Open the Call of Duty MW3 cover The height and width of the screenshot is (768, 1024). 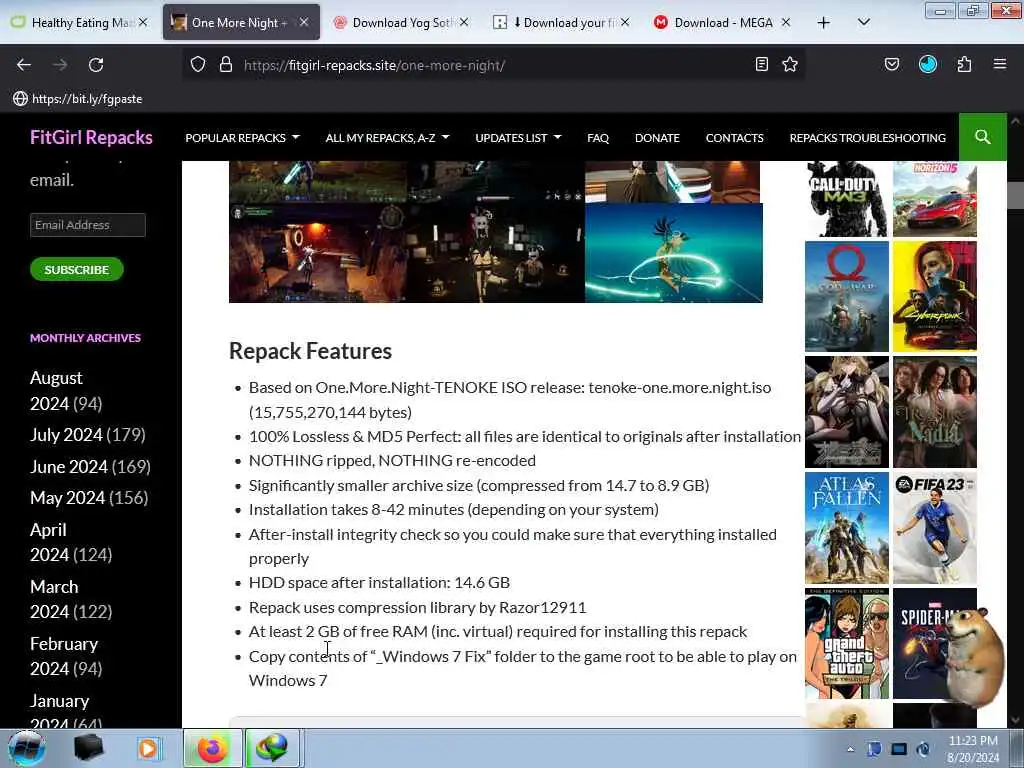(846, 199)
